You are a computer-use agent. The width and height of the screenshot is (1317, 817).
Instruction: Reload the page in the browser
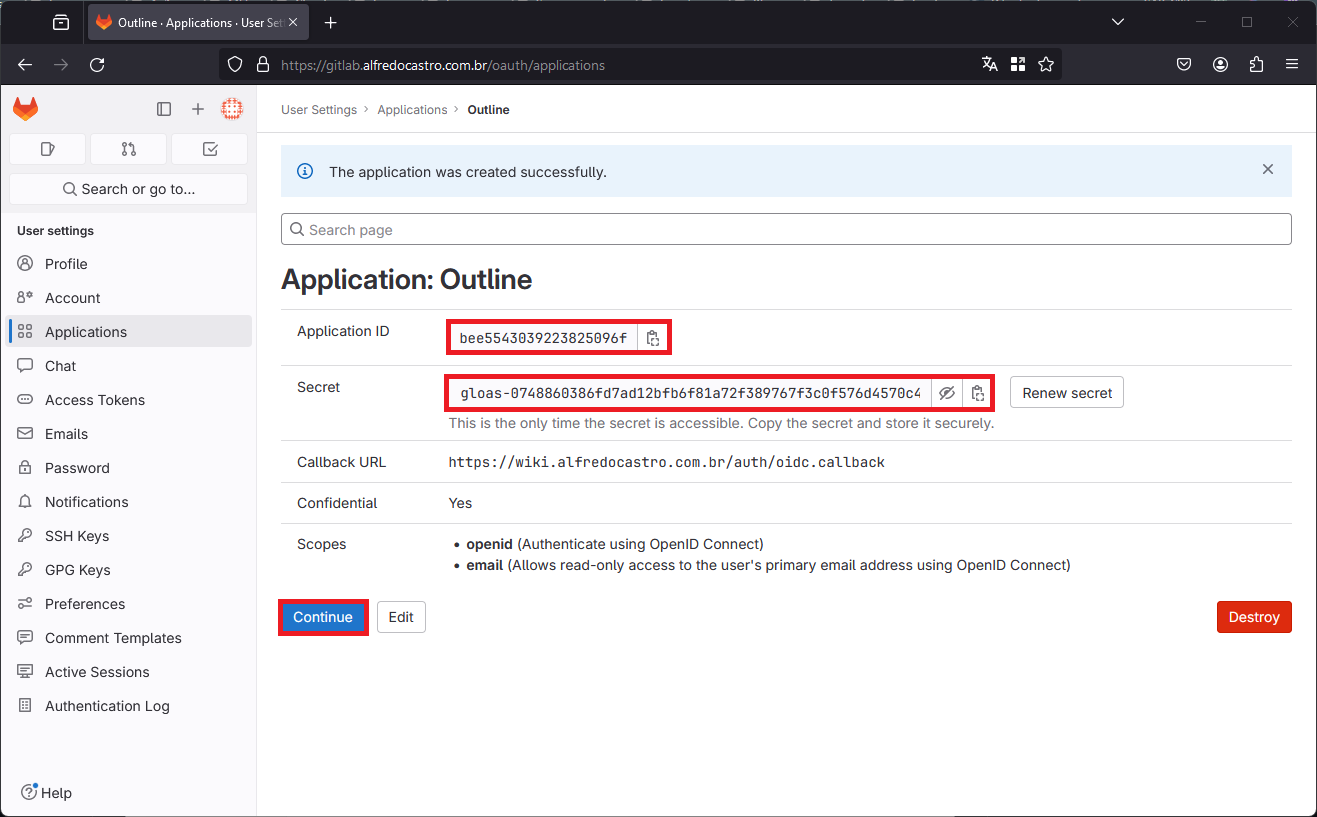[x=97, y=64]
